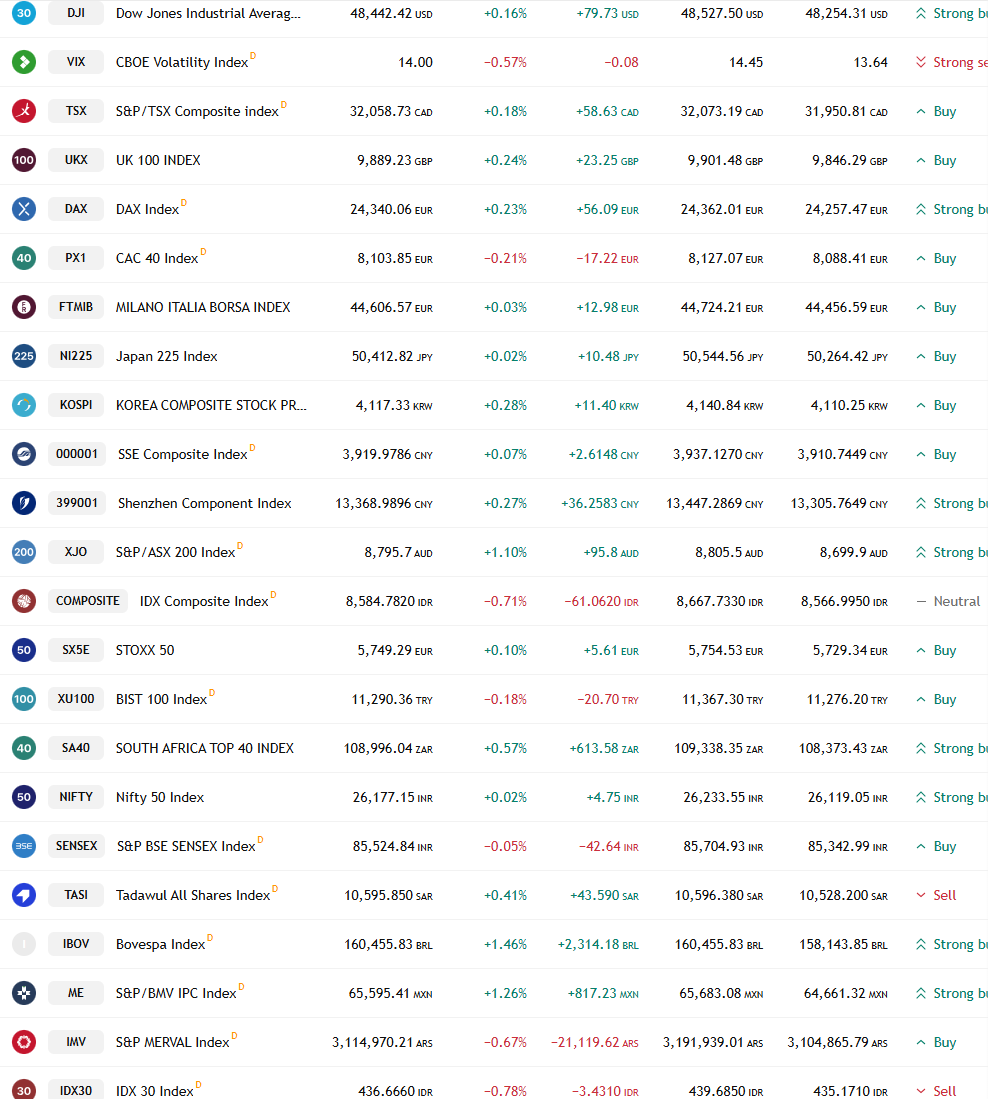Click the -0.71% change for IDX Composite

[x=505, y=601]
